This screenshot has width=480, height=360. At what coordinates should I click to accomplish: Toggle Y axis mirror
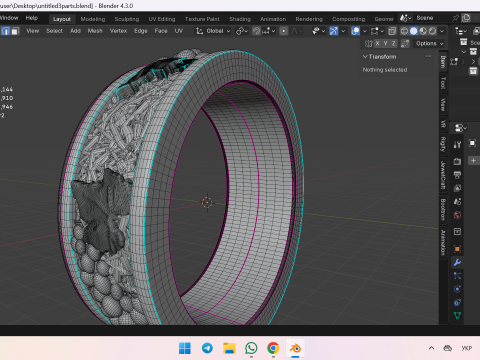click(385, 43)
